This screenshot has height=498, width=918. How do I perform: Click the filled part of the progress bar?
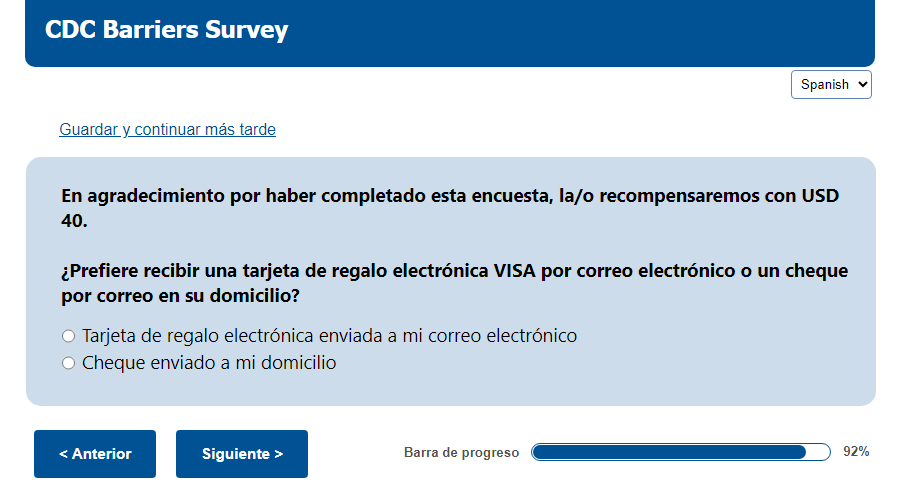668,452
